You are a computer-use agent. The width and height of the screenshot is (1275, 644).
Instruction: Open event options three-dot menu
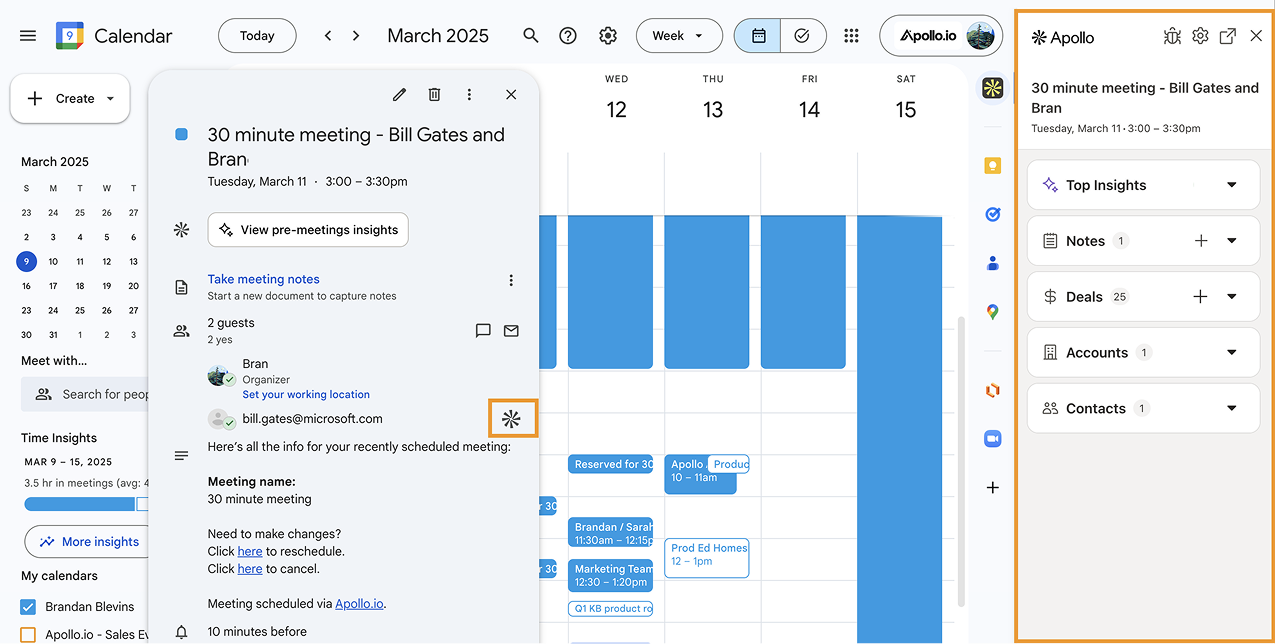tap(469, 94)
